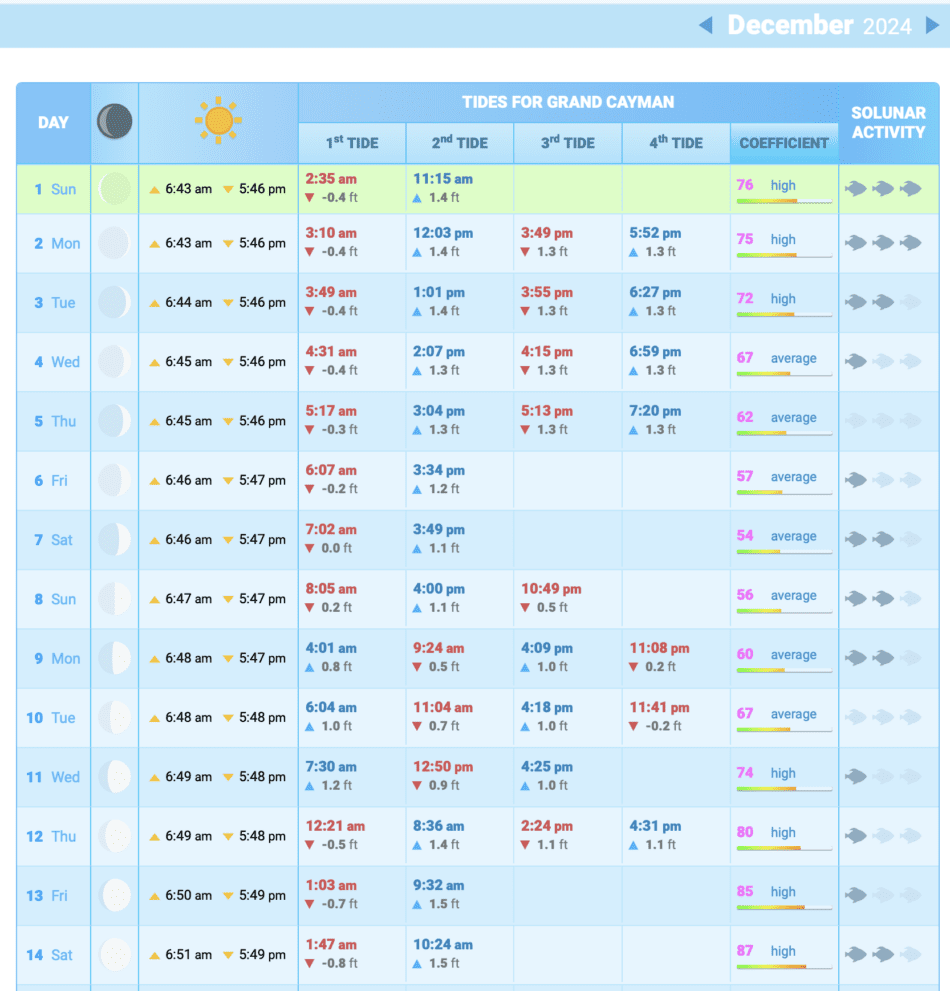Click the Tides for Grand Cayman heading

point(567,102)
